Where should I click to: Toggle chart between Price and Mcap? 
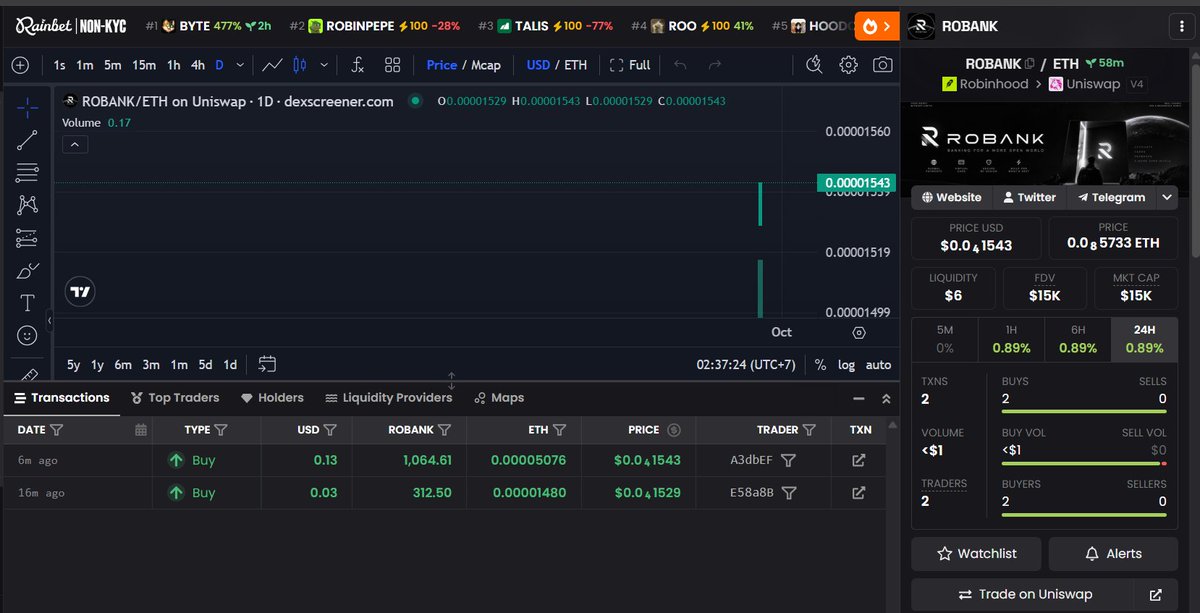point(463,65)
